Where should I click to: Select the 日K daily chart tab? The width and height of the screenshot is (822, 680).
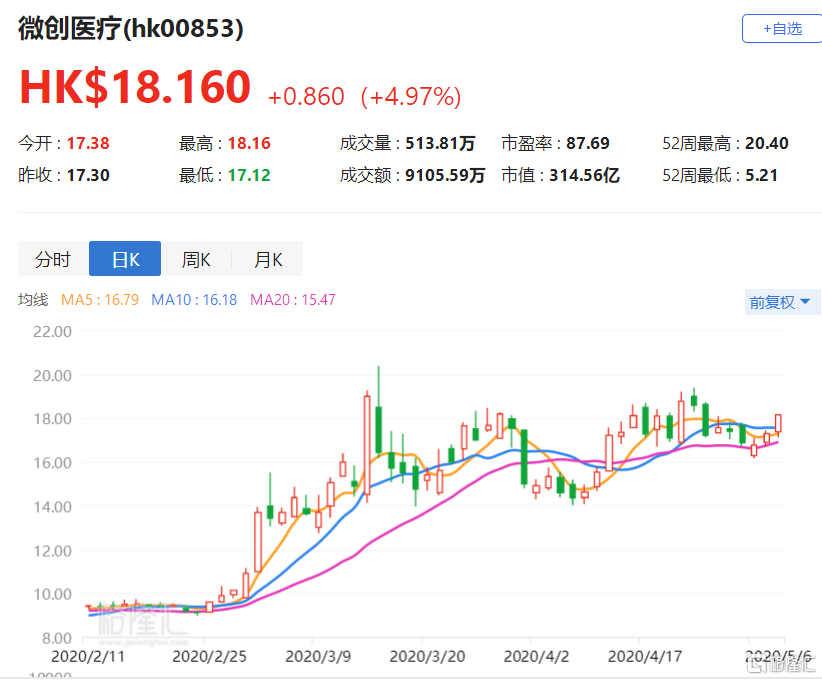click(125, 260)
